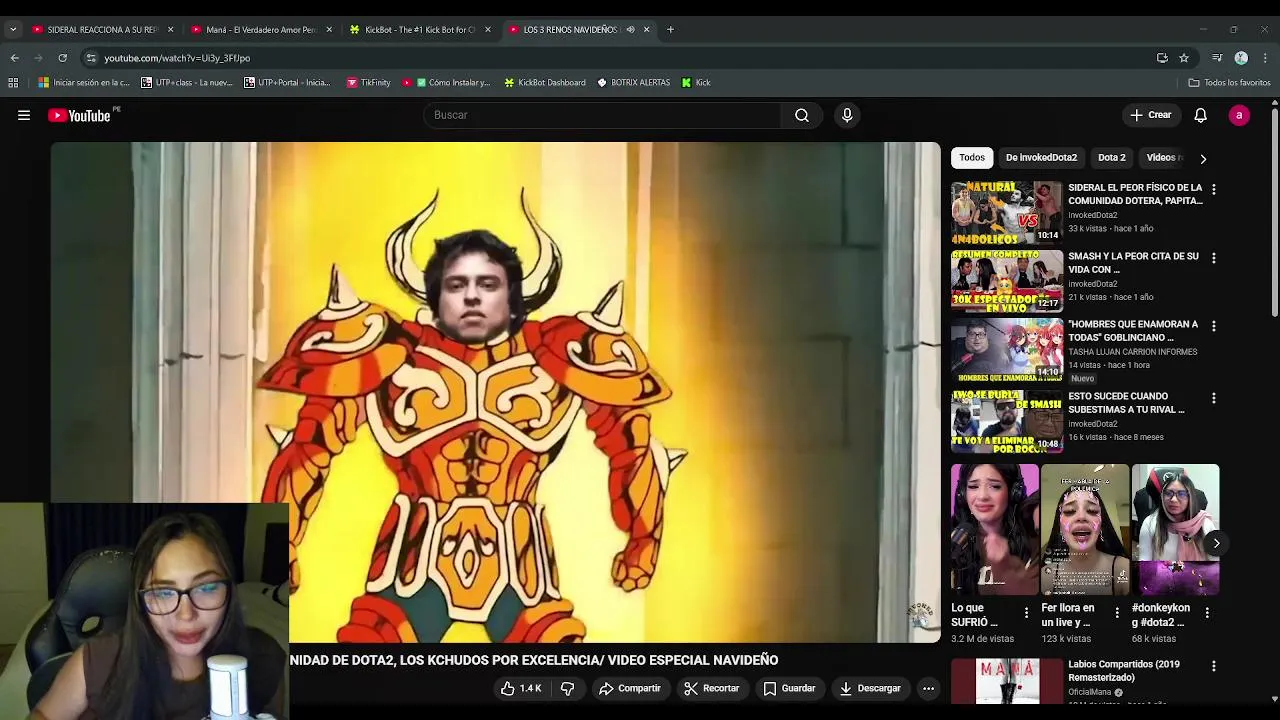1280x720 pixels.
Task: Open options for Labios Compartidos video
Action: click(x=1213, y=666)
